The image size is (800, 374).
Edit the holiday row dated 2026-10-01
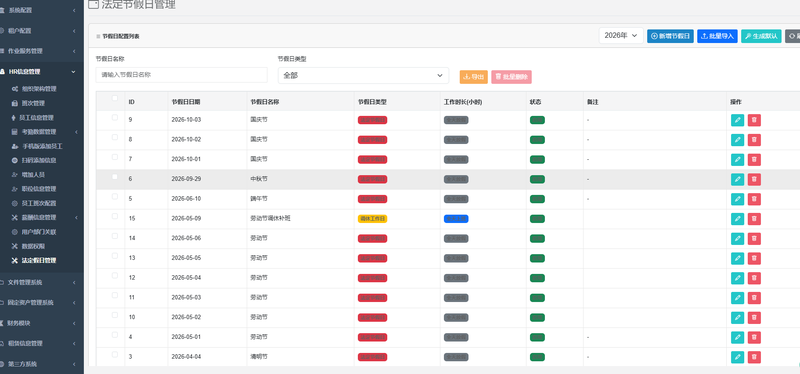[x=737, y=160]
